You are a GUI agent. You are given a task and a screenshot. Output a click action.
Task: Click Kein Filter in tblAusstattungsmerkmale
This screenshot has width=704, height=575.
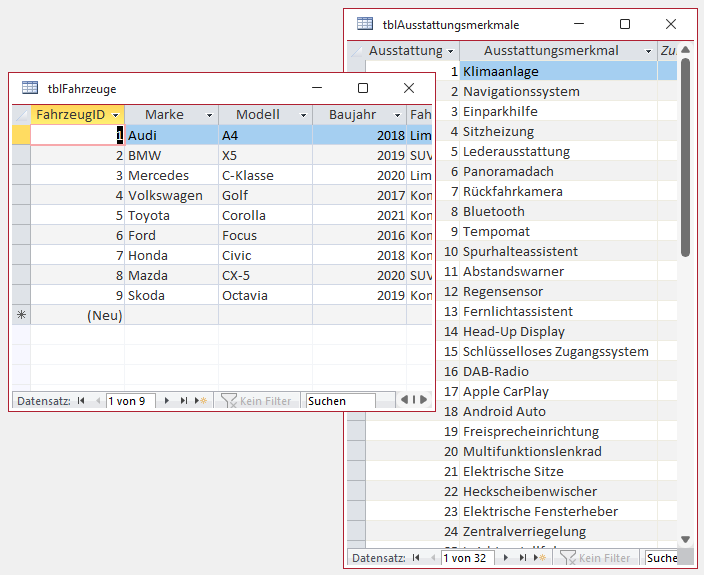click(x=595, y=558)
